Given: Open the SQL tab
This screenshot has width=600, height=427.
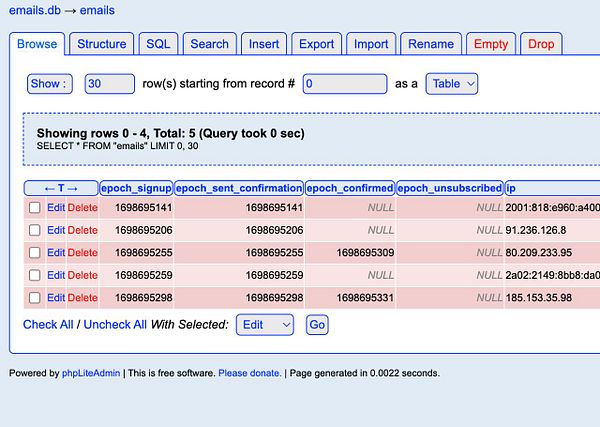Looking at the screenshot, I should tap(158, 44).
